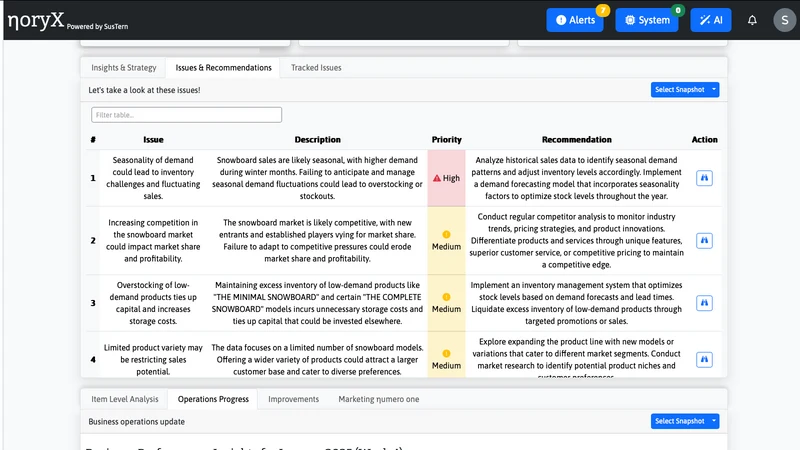Screen dimensions: 800x450
Task: Select Issues & Recommendations tab
Action: point(223,68)
